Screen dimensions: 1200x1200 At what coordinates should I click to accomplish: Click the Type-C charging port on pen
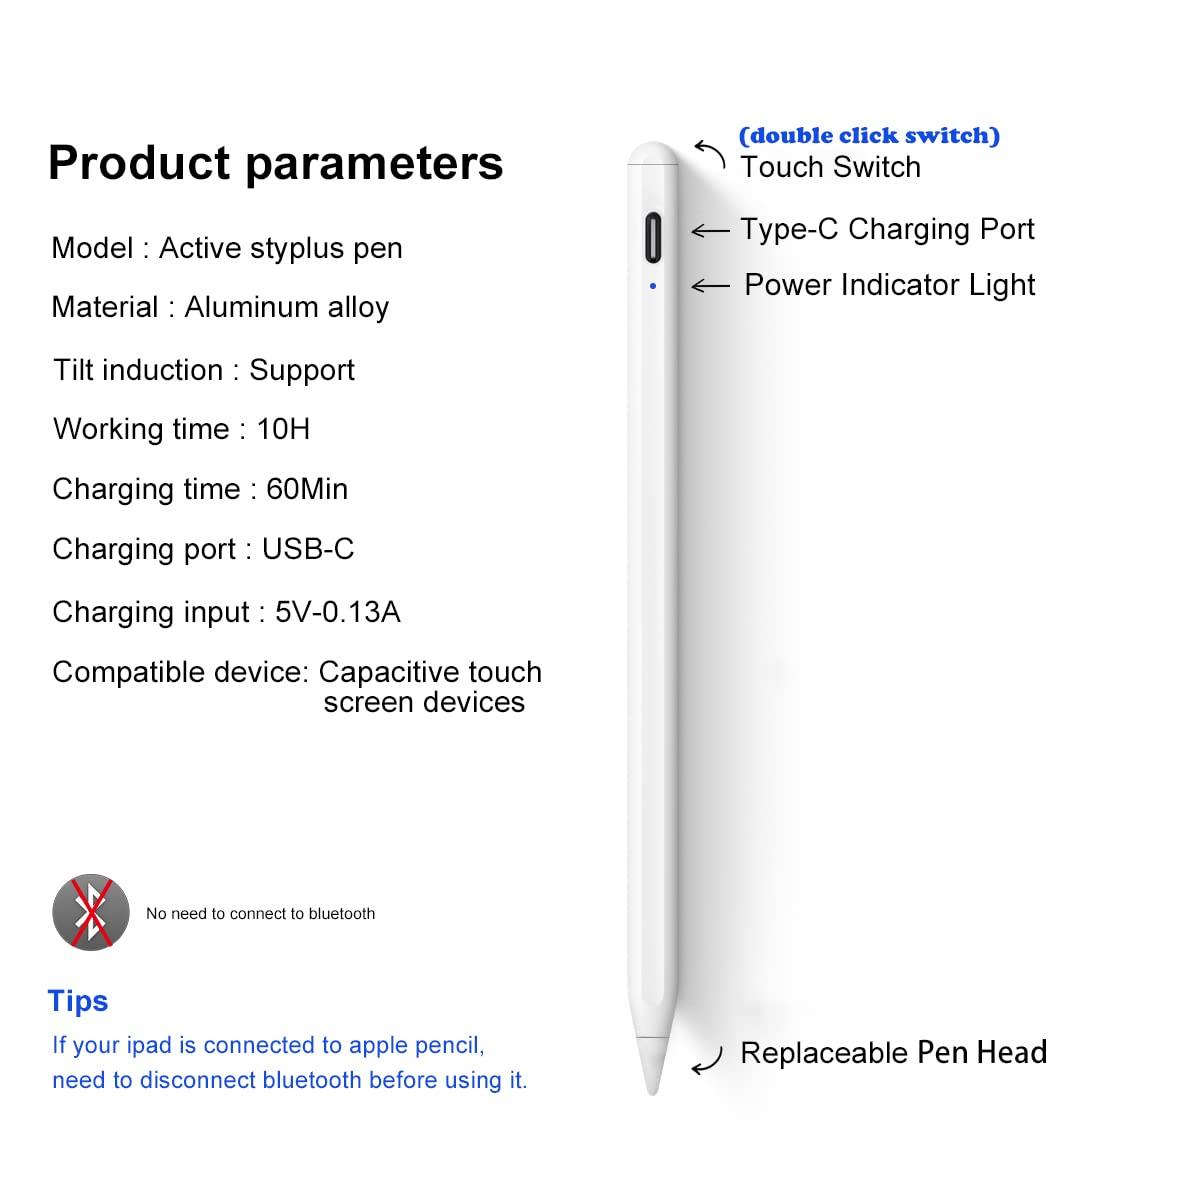tap(653, 236)
